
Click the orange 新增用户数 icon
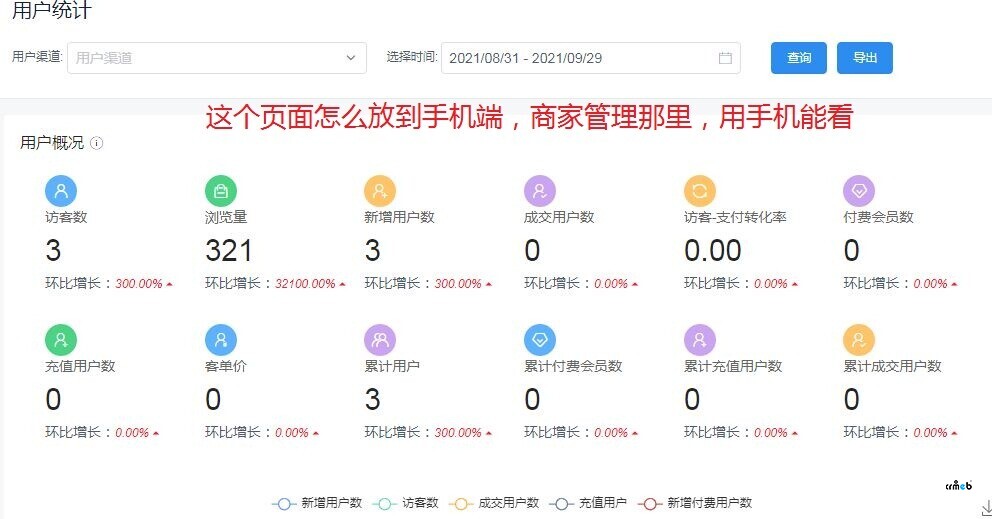(x=380, y=190)
